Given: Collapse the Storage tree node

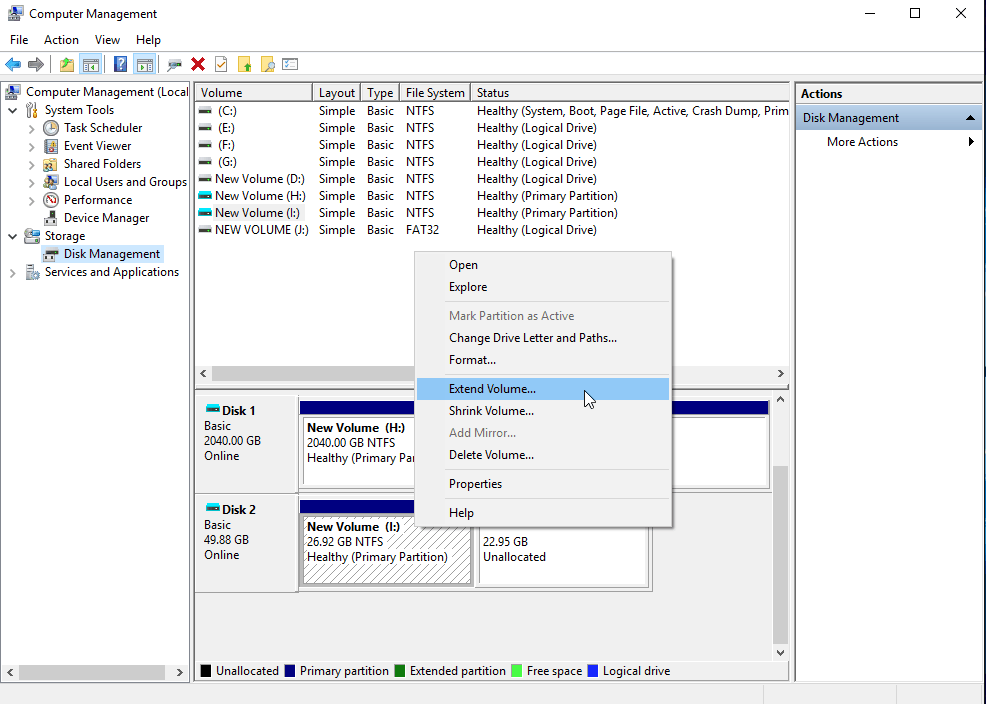Looking at the screenshot, I should 11,235.
